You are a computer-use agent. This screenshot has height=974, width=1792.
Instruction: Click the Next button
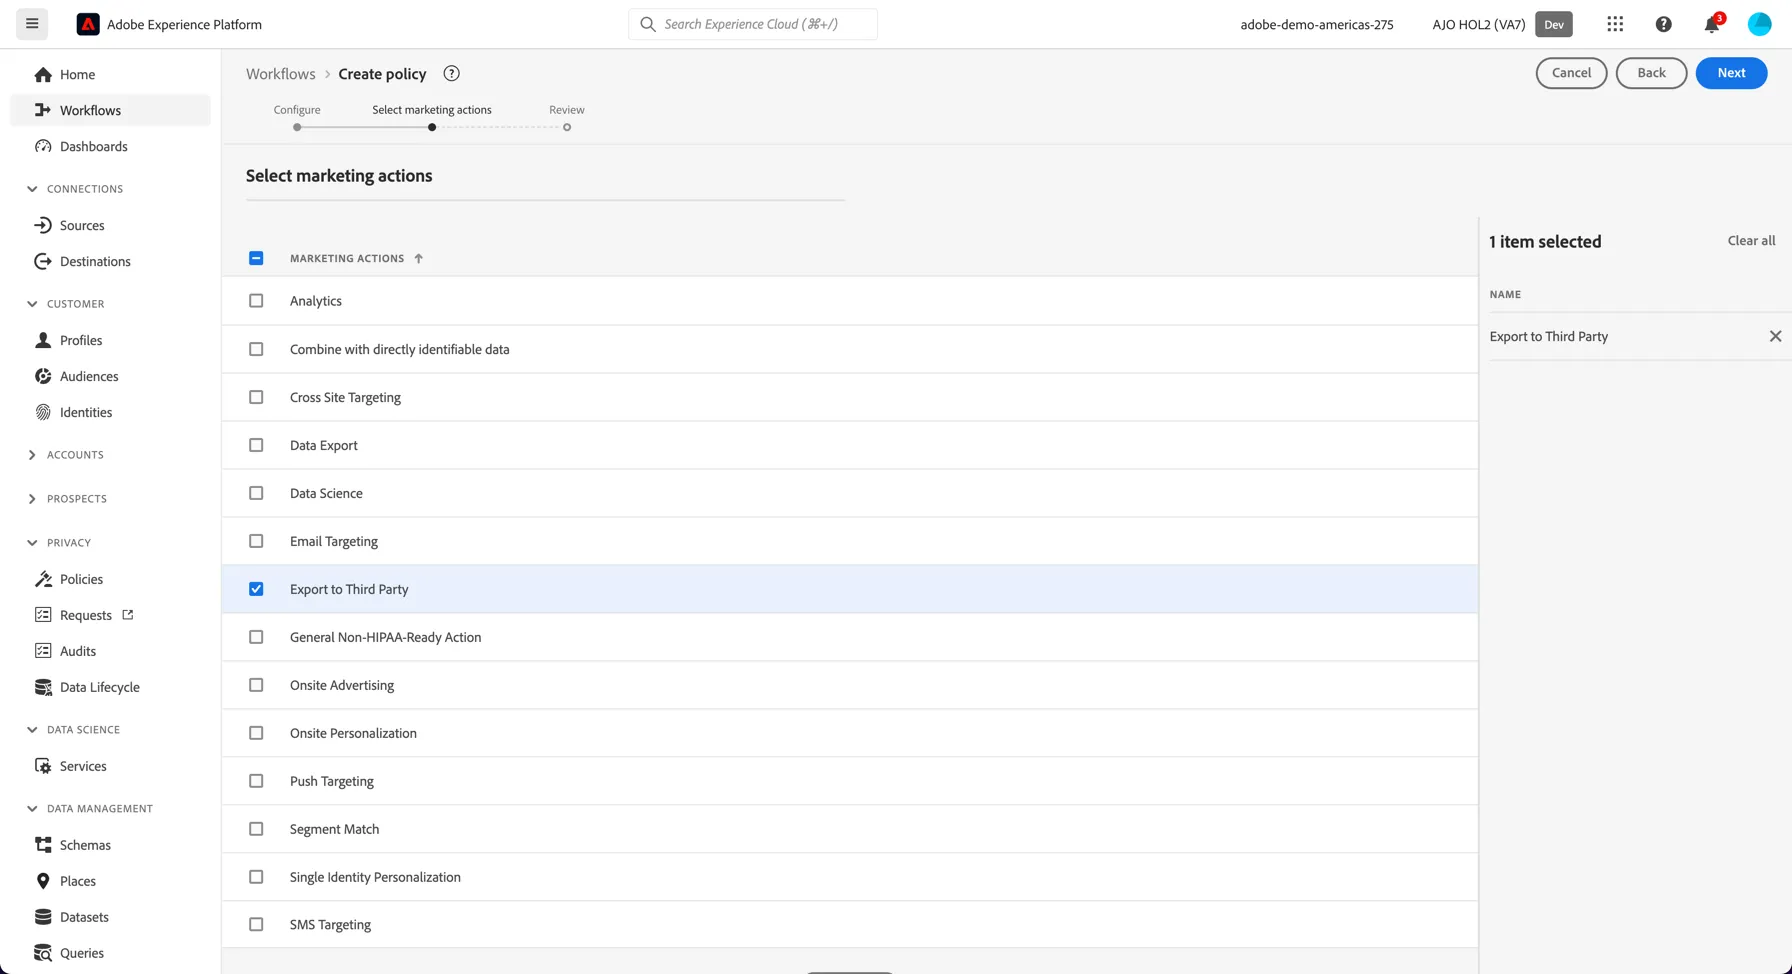[x=1731, y=73]
